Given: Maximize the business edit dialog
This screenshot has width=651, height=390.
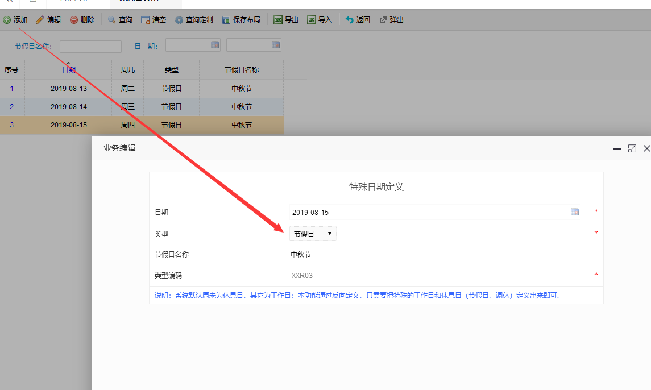Looking at the screenshot, I should coord(631,148).
